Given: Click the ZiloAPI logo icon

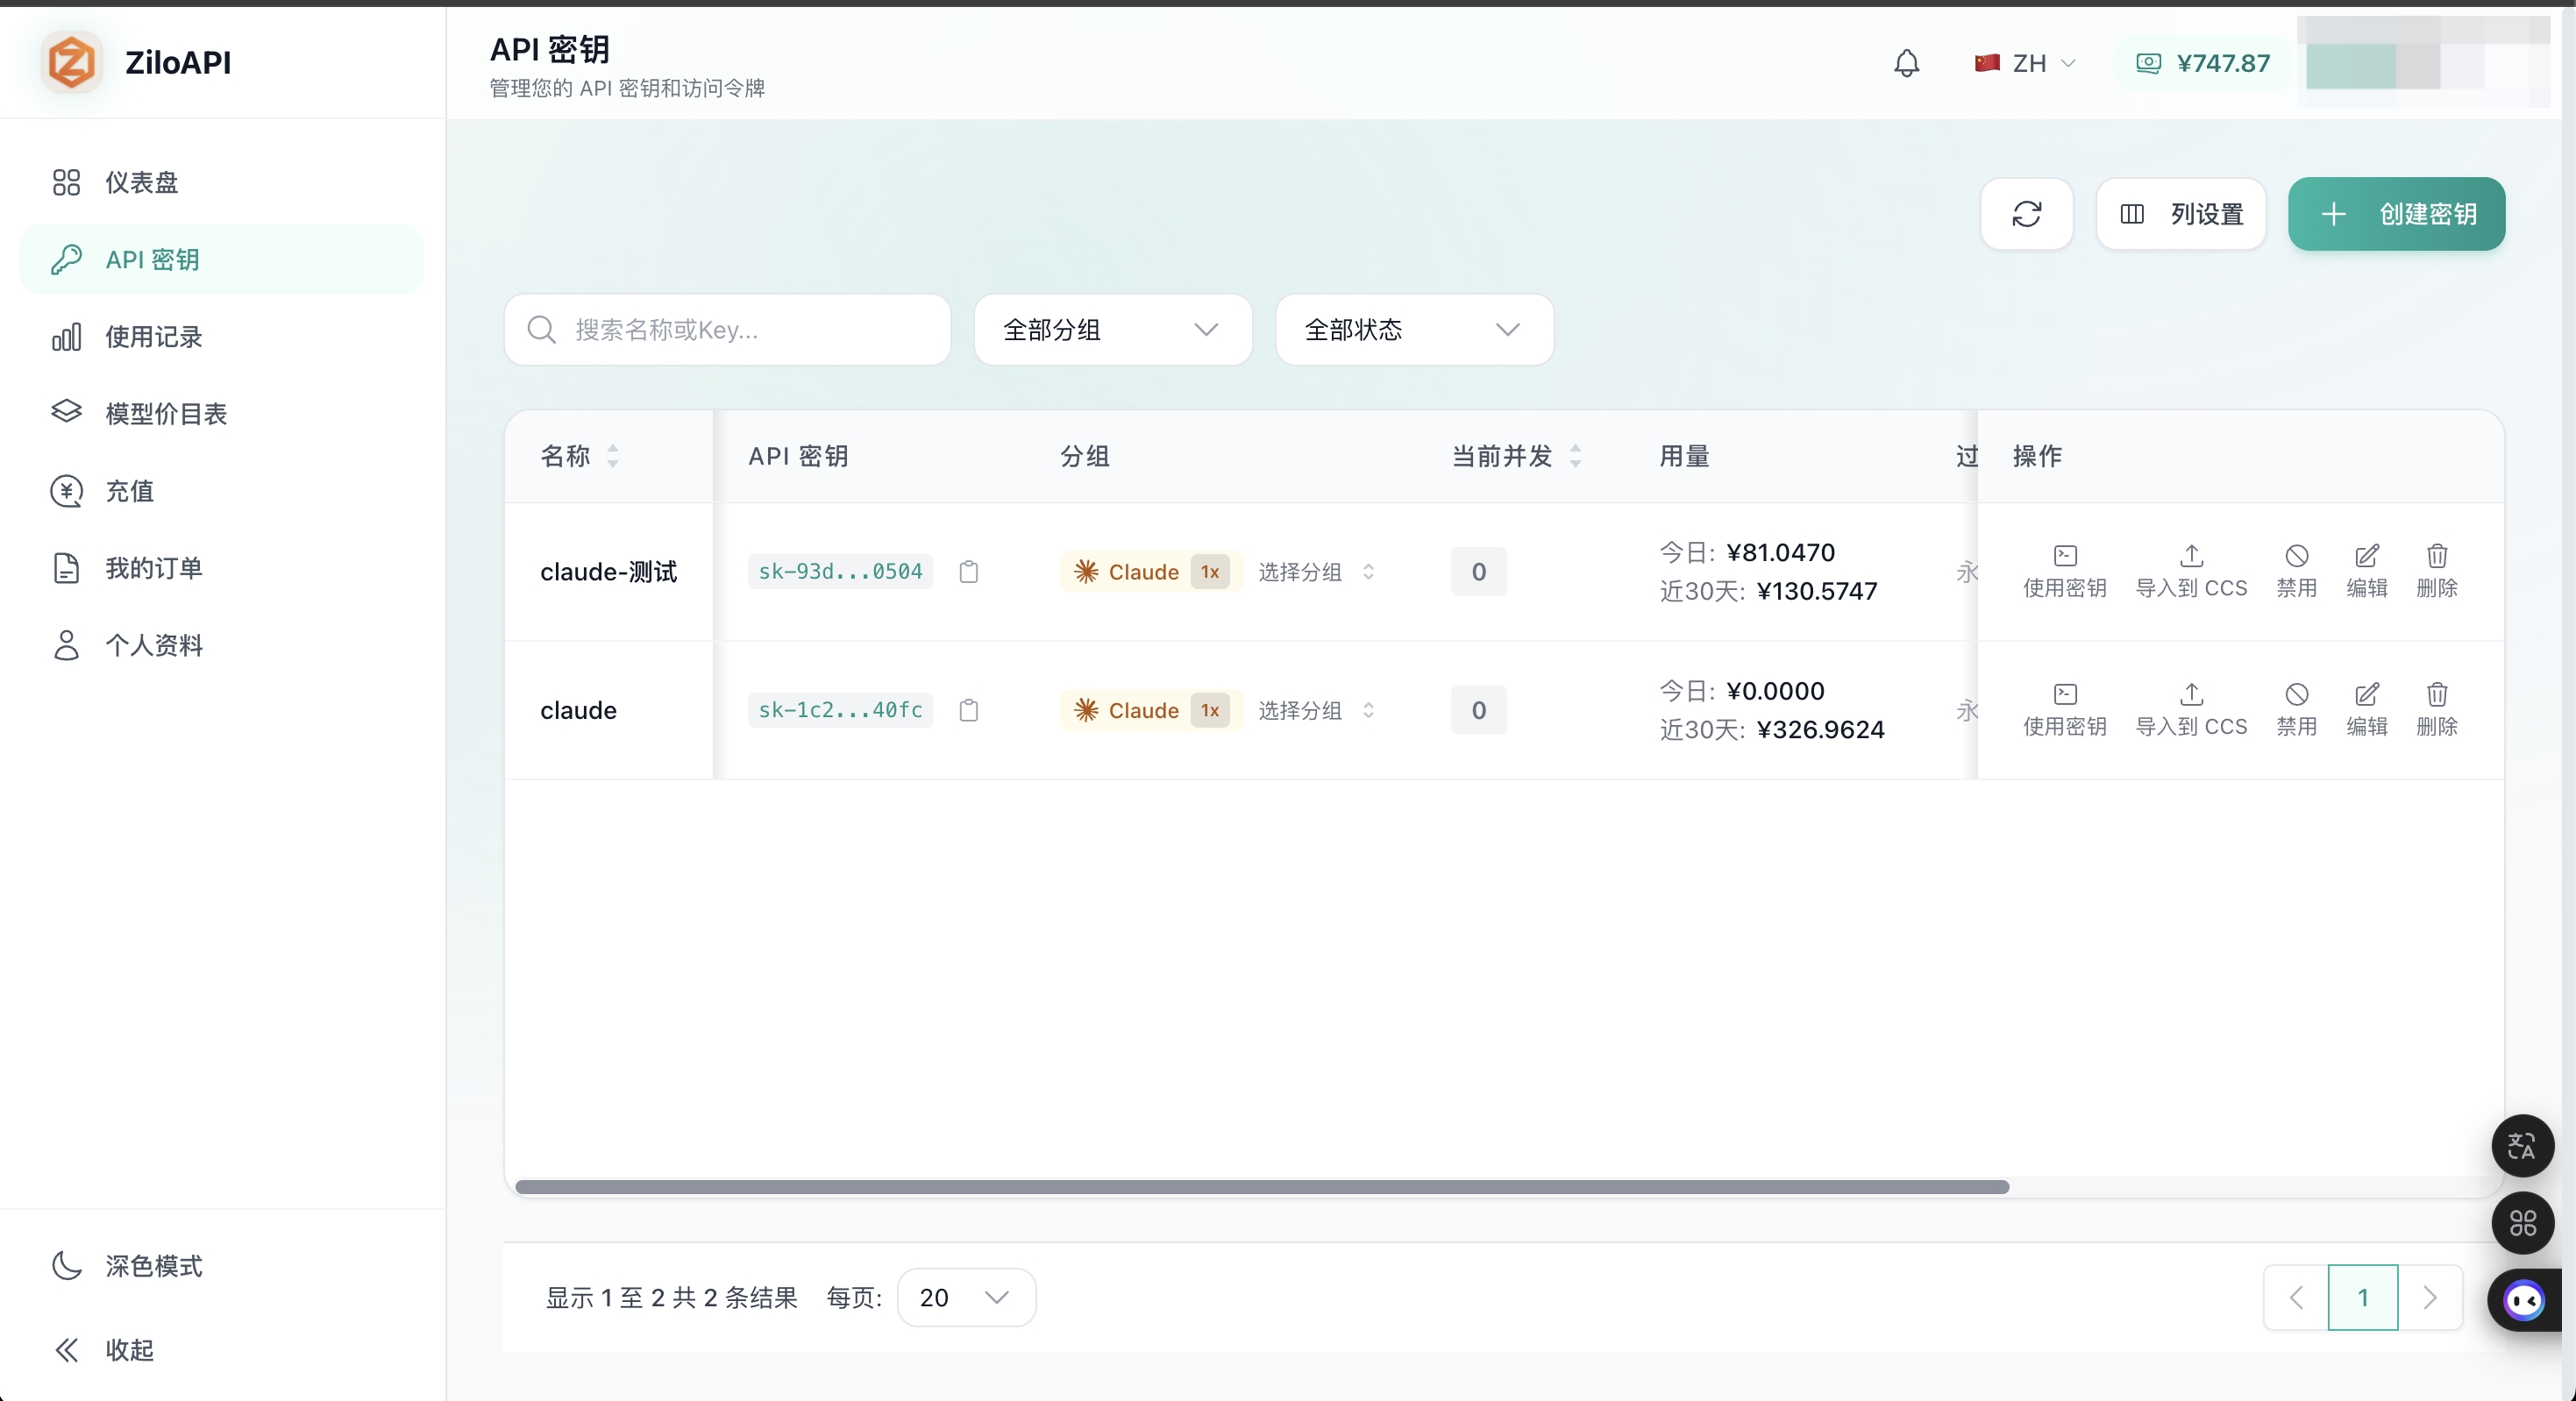Looking at the screenshot, I should tap(72, 62).
